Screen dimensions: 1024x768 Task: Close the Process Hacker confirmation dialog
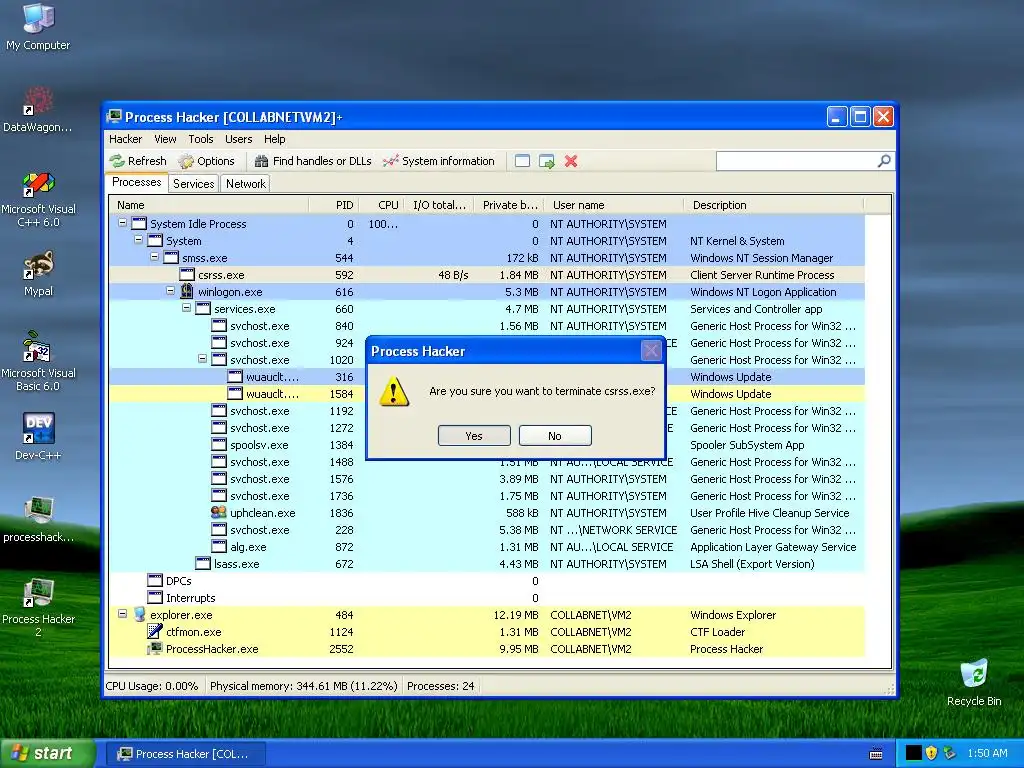(651, 351)
